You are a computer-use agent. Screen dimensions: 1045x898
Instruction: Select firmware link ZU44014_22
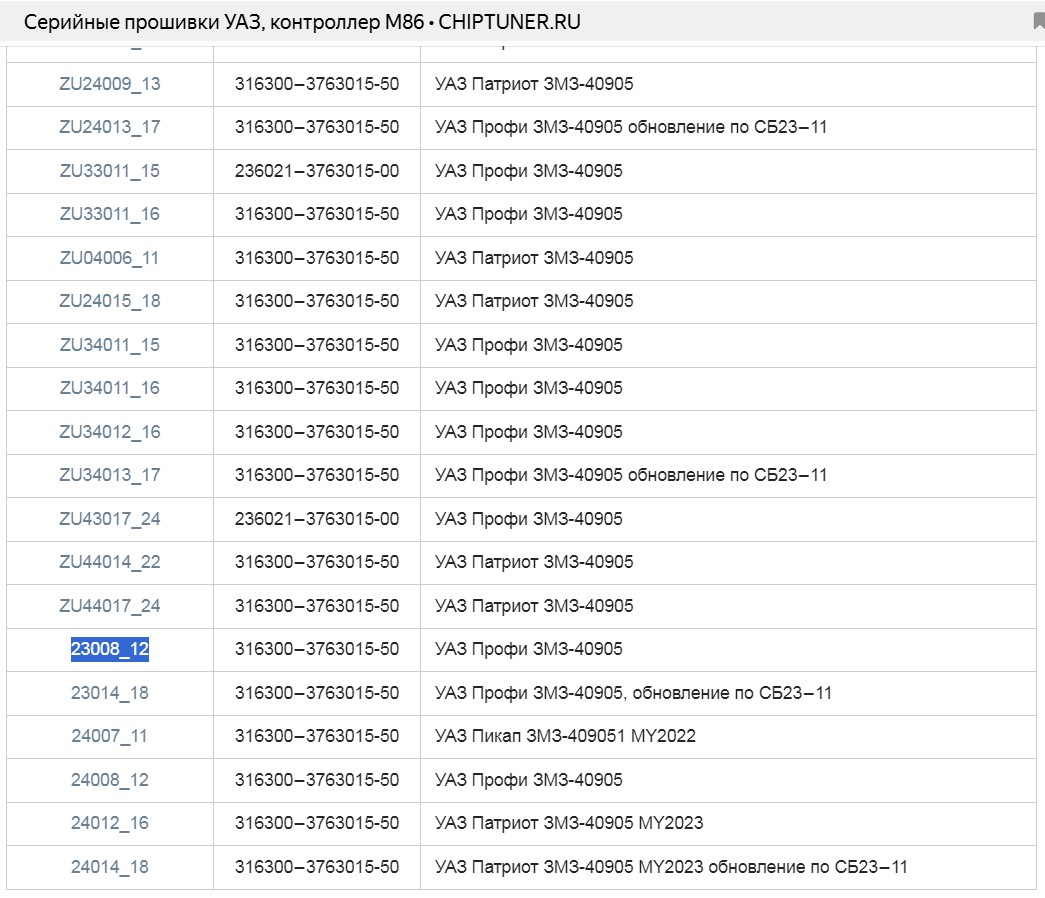[109, 562]
